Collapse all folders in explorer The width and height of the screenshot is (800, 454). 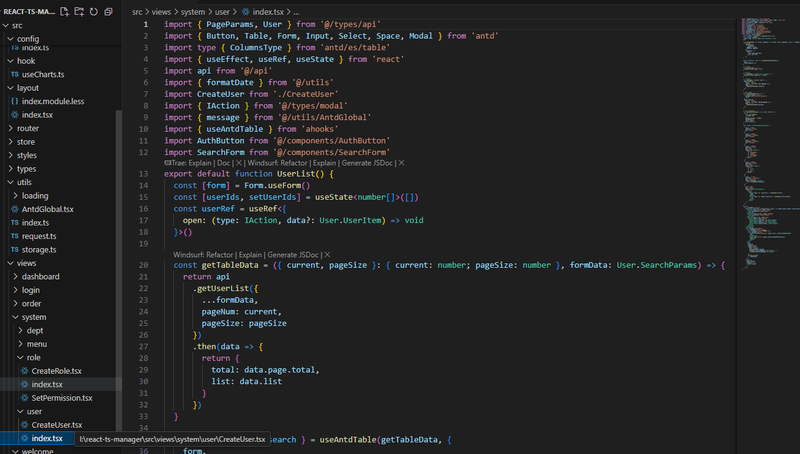tap(108, 11)
